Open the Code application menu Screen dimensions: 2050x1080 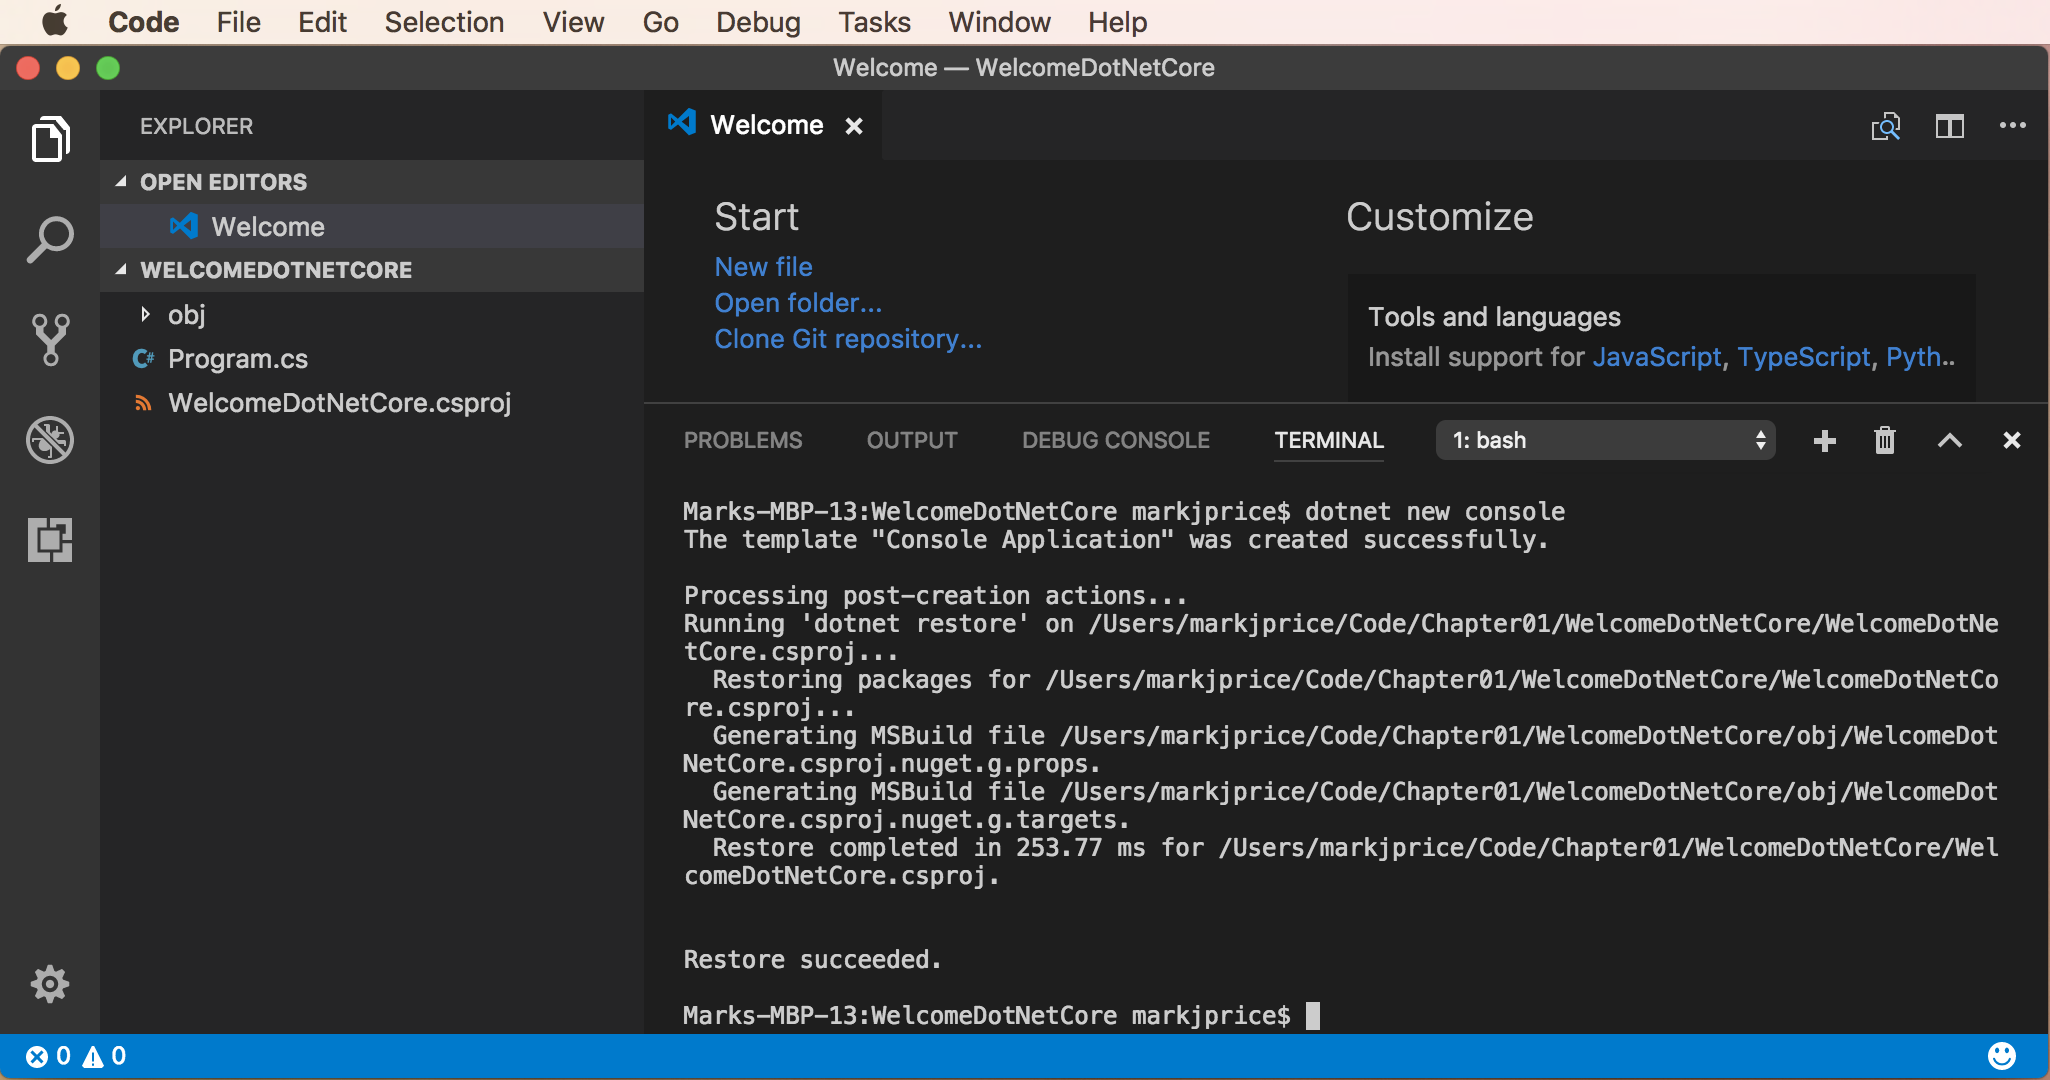click(144, 21)
